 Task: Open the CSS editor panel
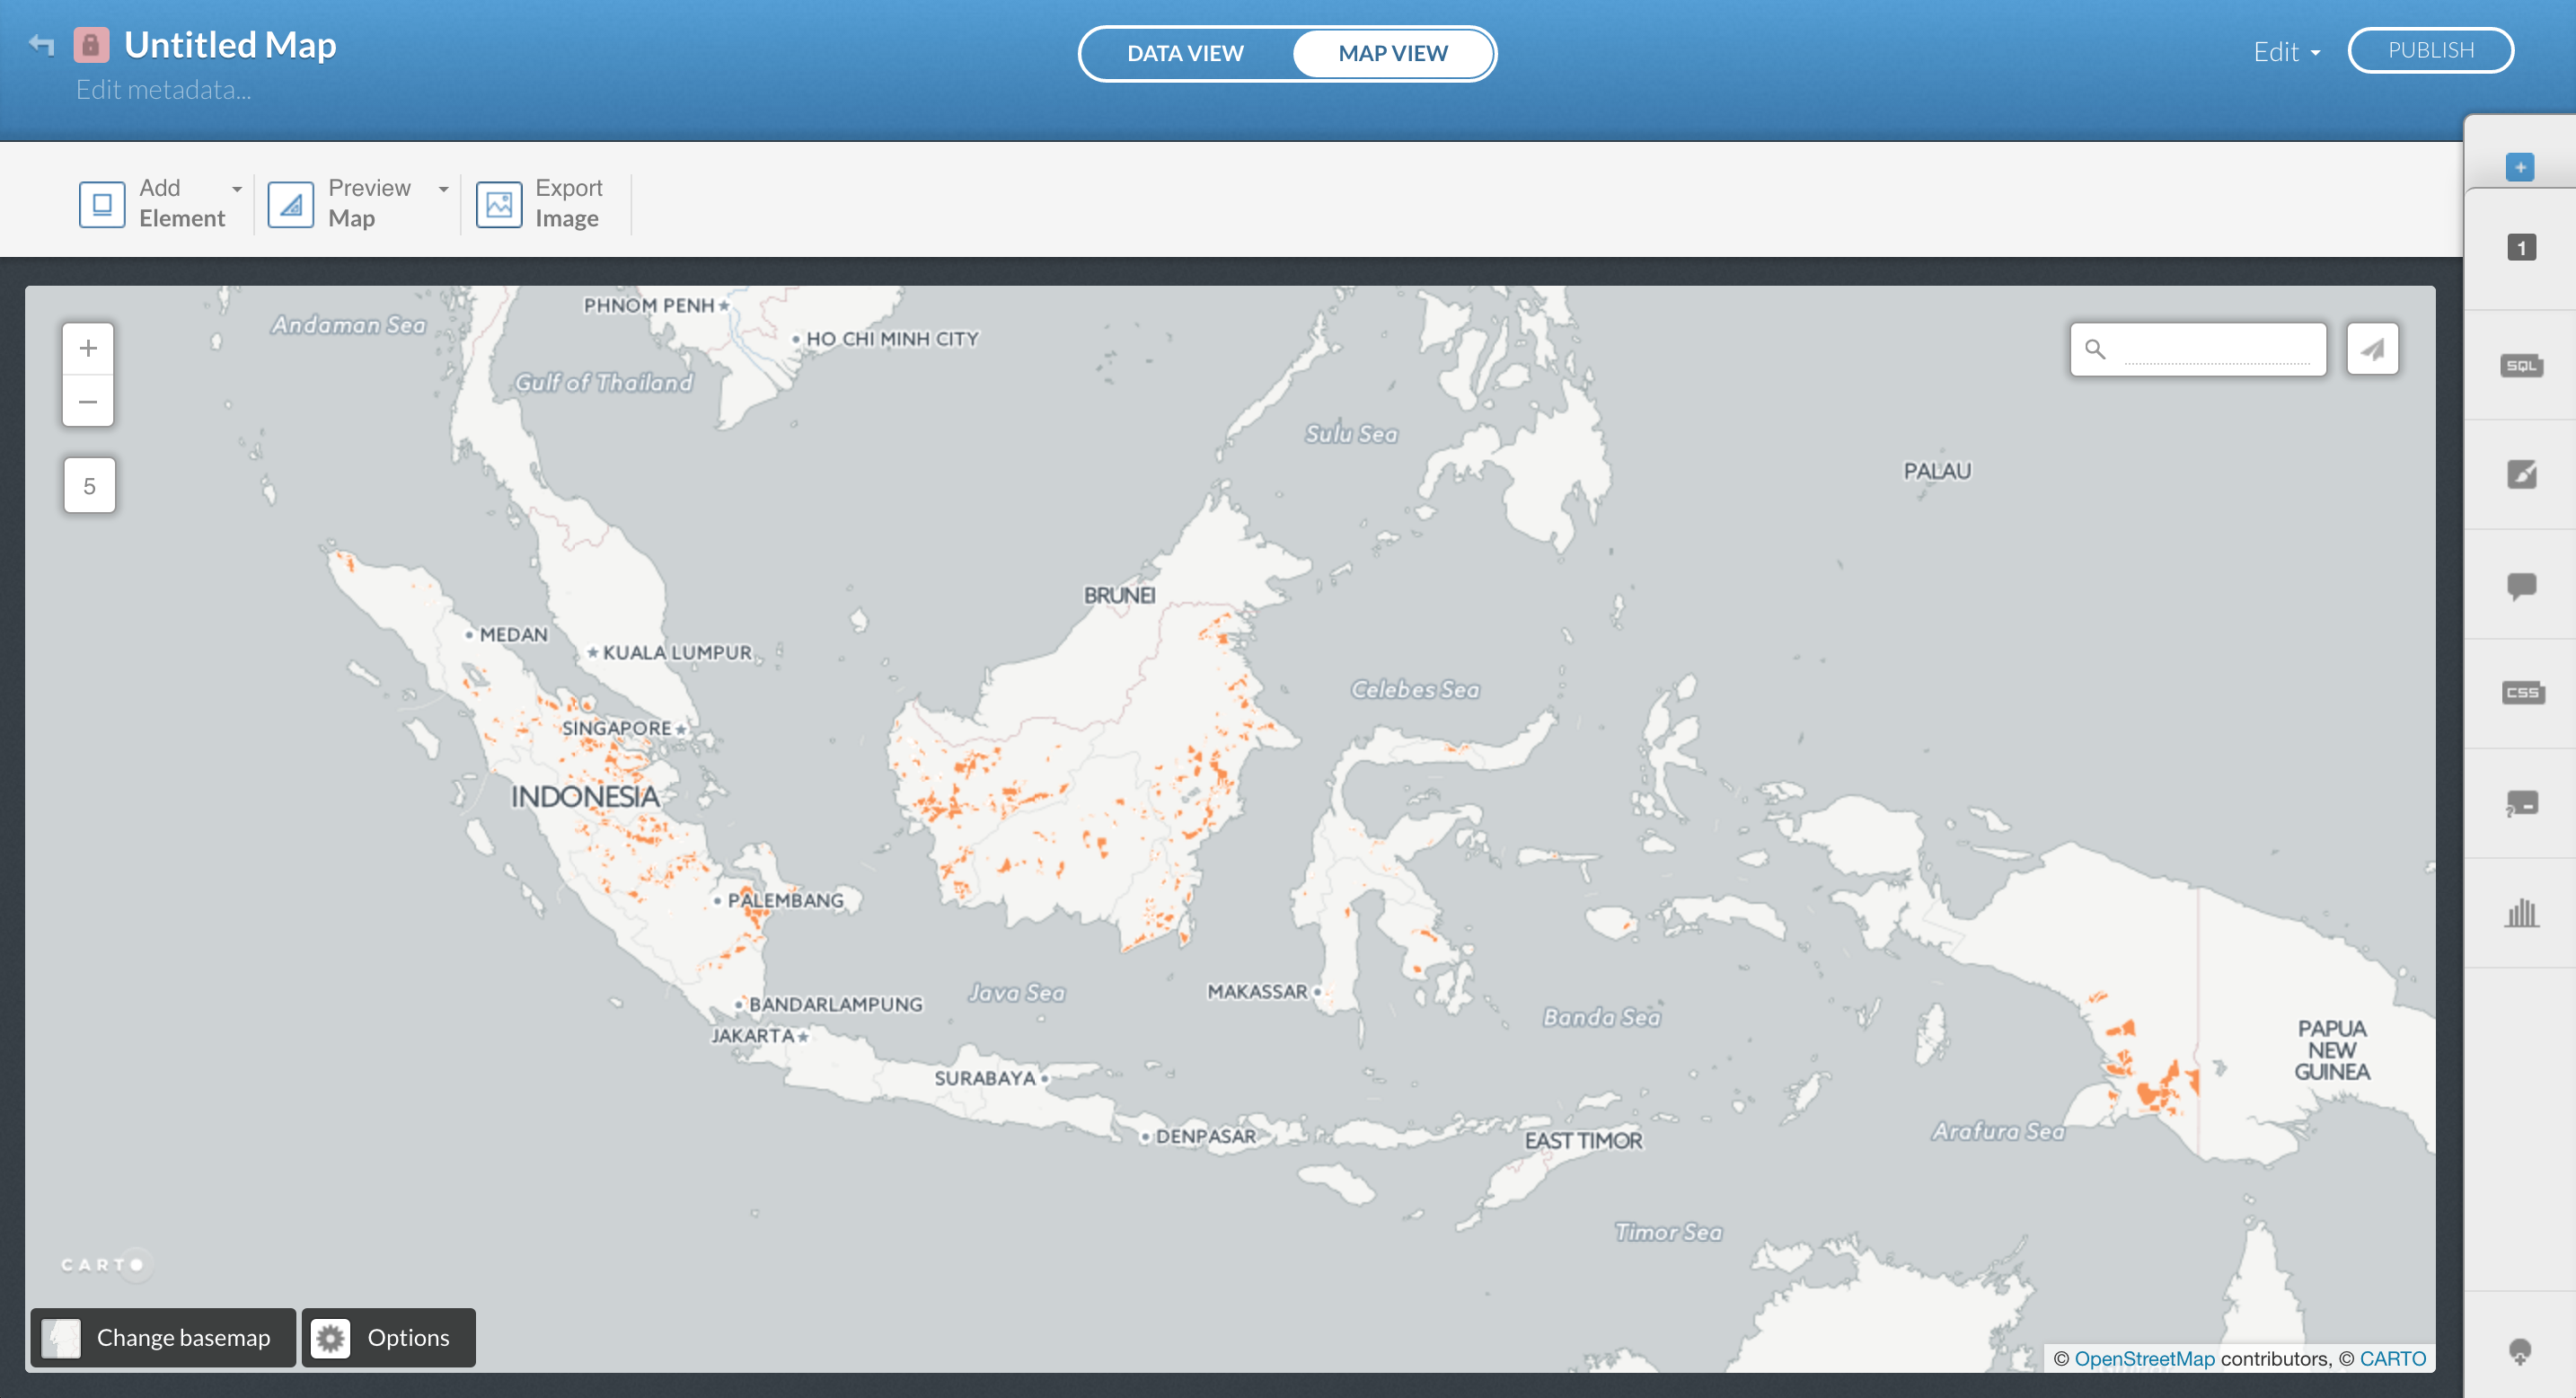2522,692
